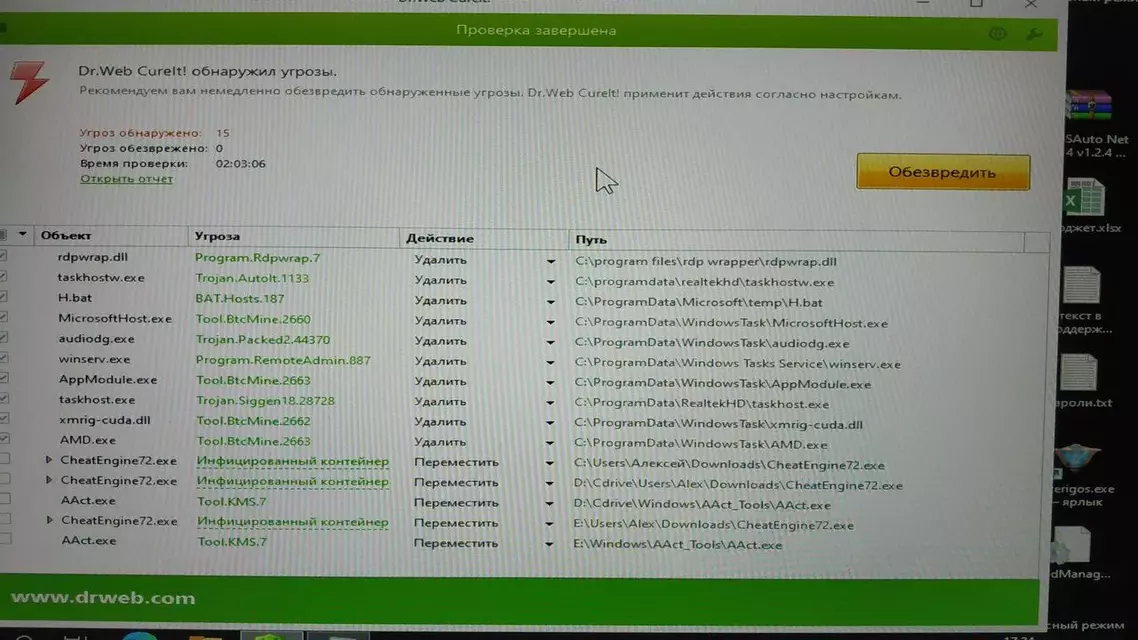The width and height of the screenshot is (1138, 640).
Task: Select path C:\ProgramData\RealtekHD\taskhost.exe
Action: (702, 404)
